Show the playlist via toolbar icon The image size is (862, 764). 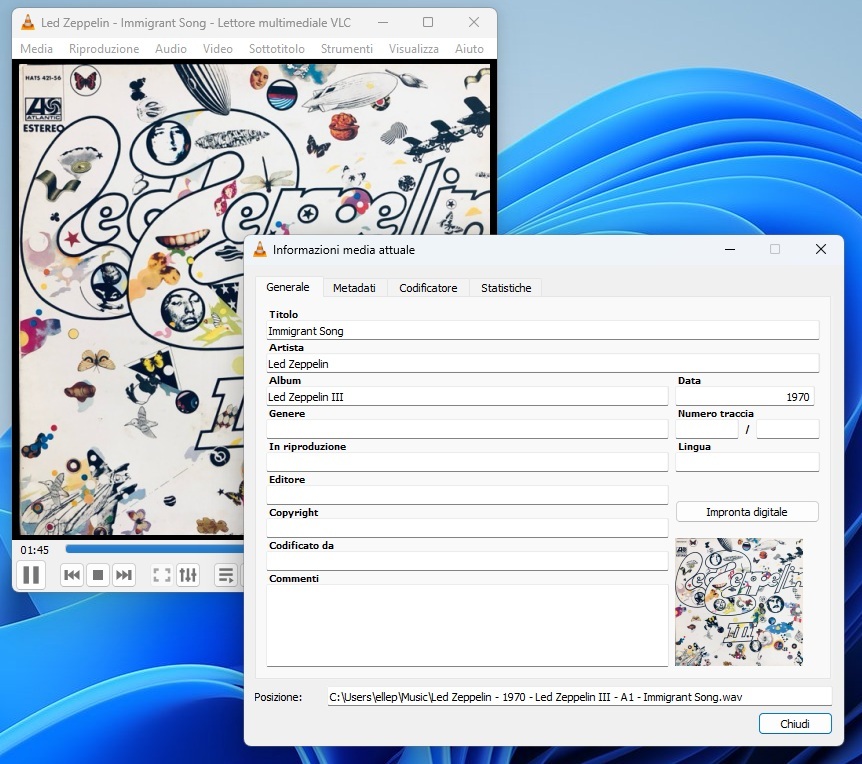click(x=226, y=575)
